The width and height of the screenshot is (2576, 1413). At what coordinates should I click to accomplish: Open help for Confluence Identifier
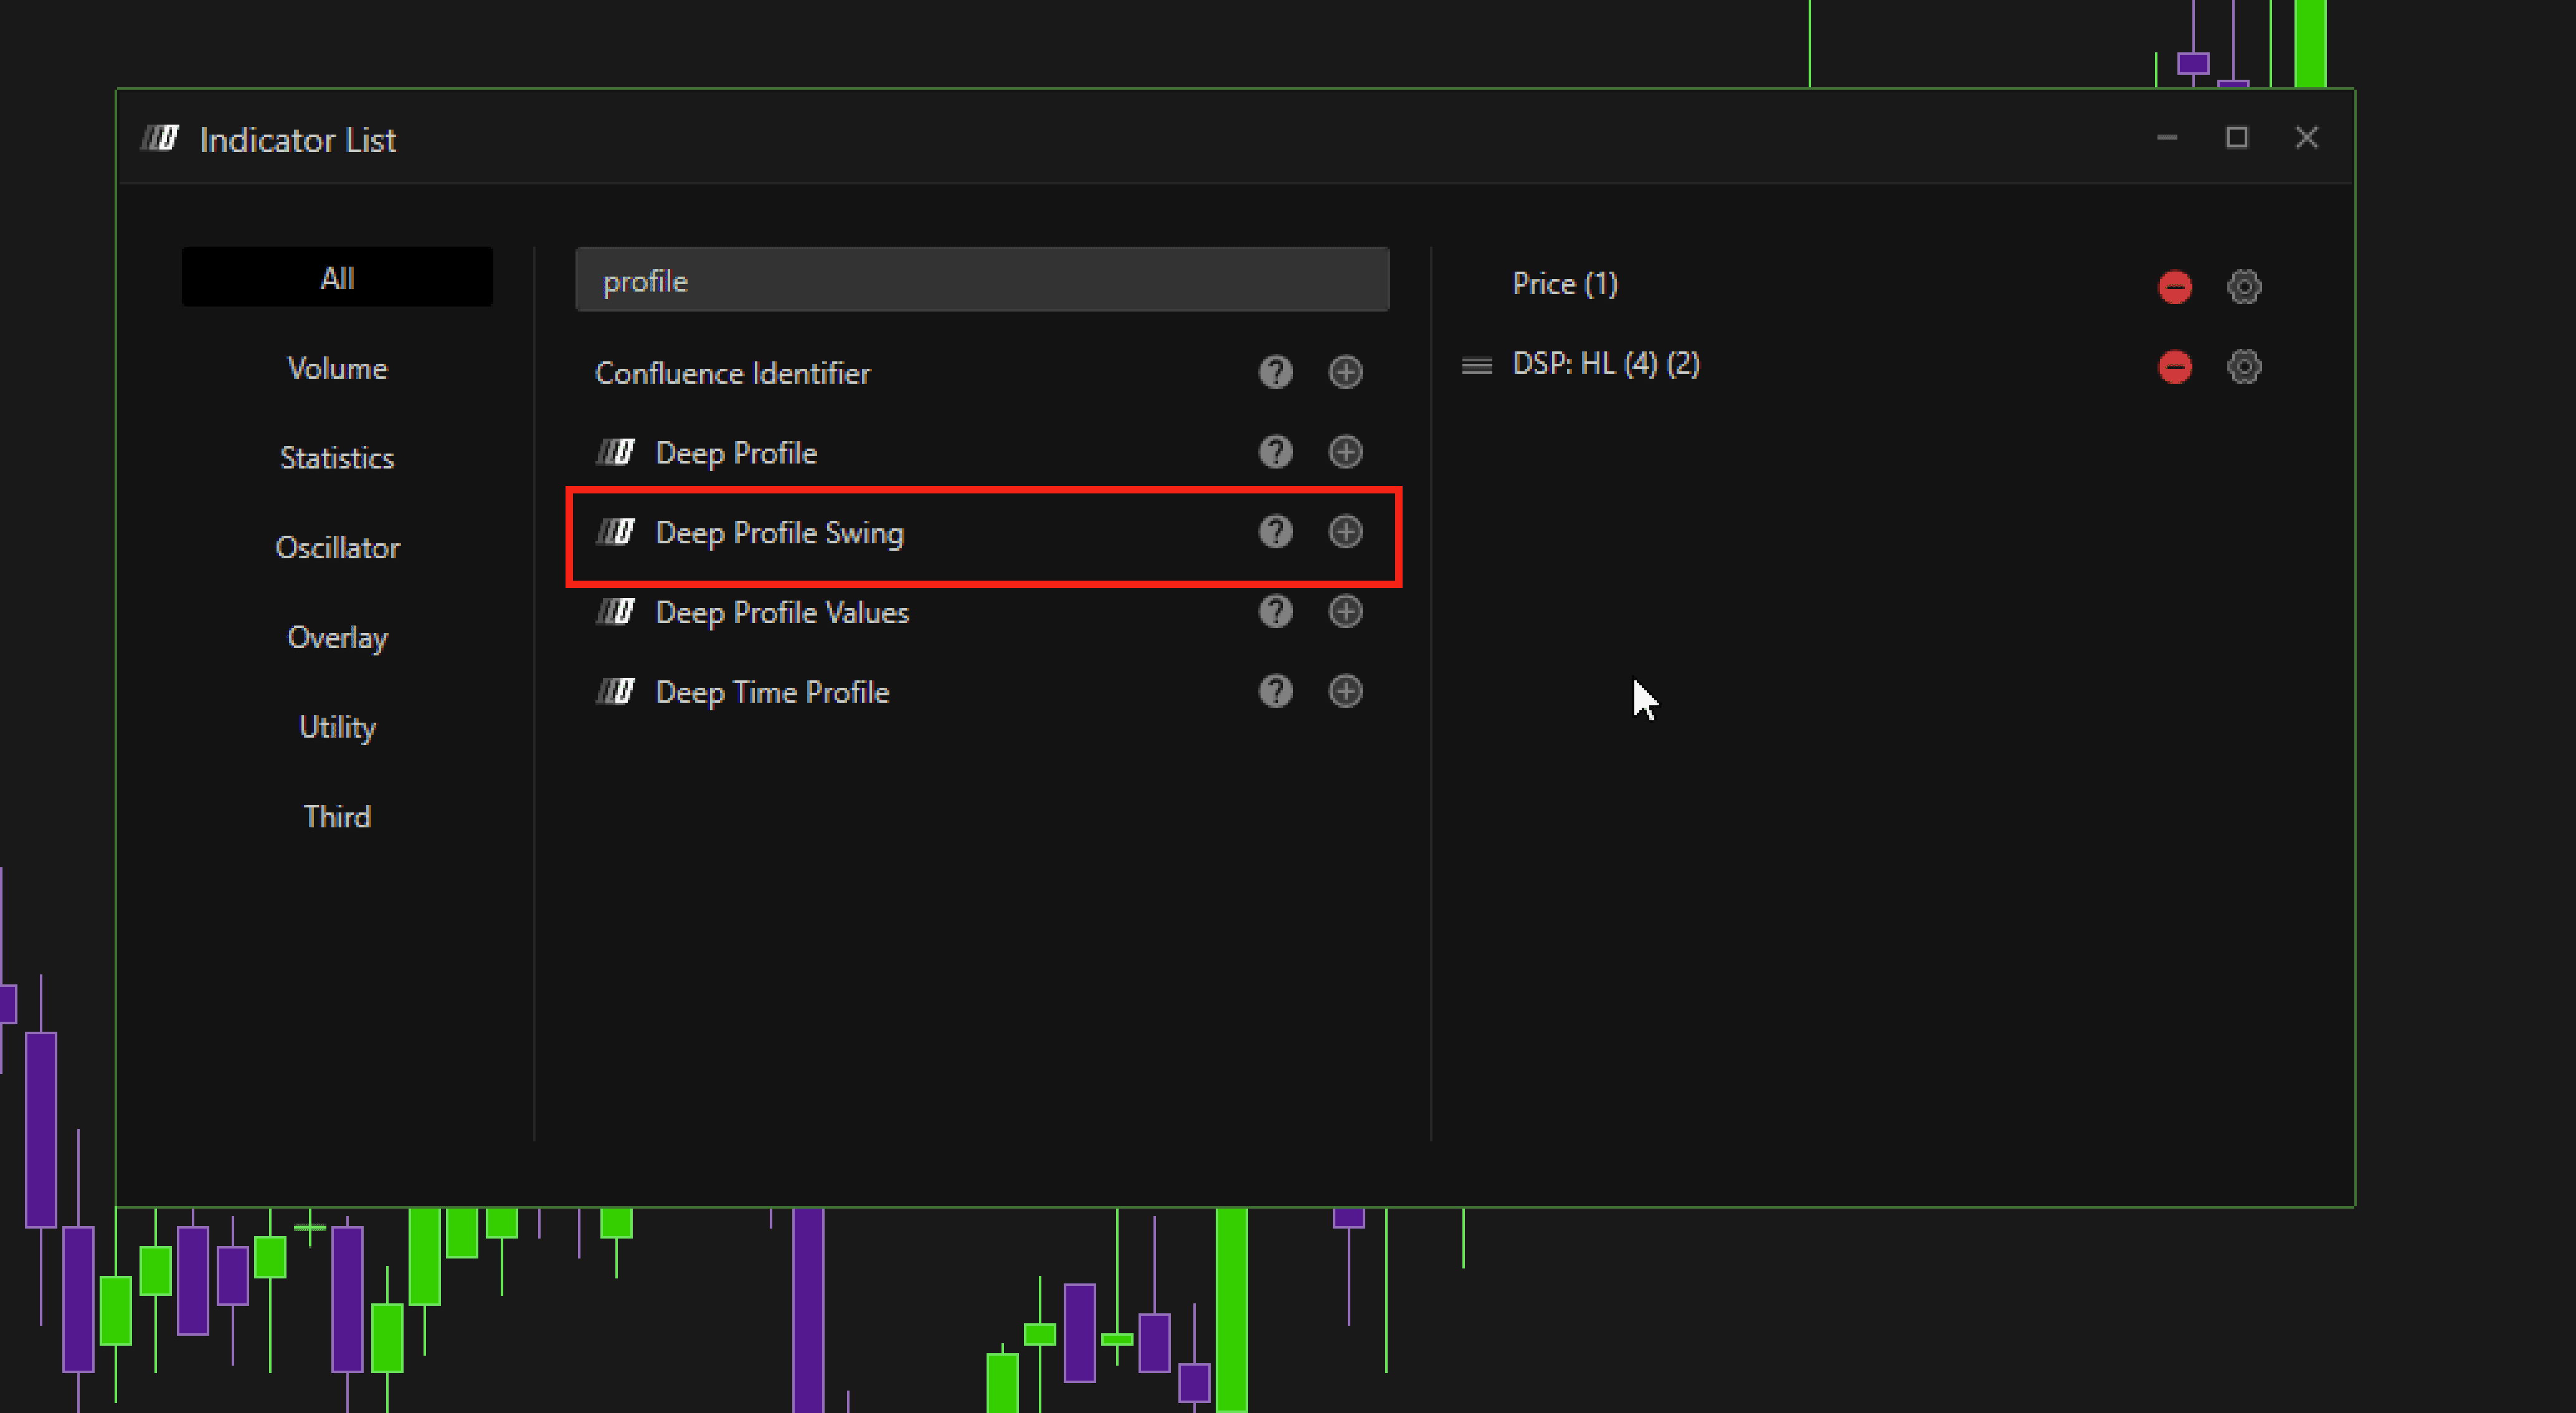(x=1275, y=372)
